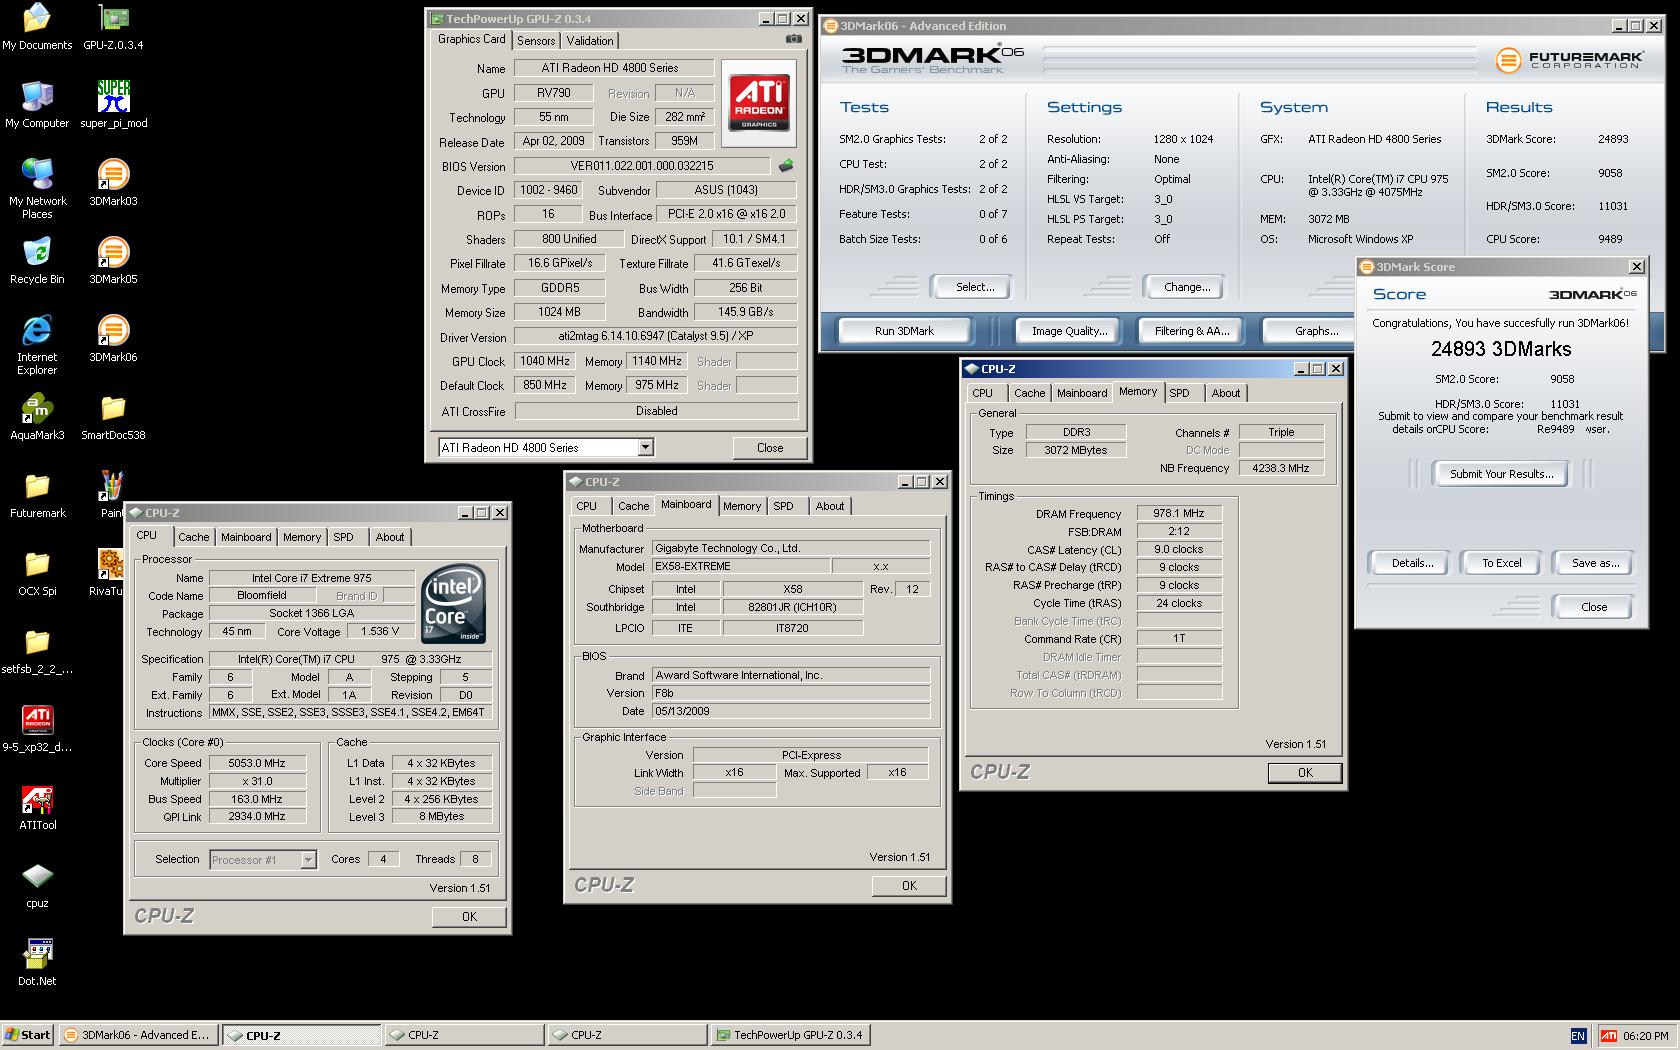Click the To Excel button
The width and height of the screenshot is (1680, 1050).
1501,563
